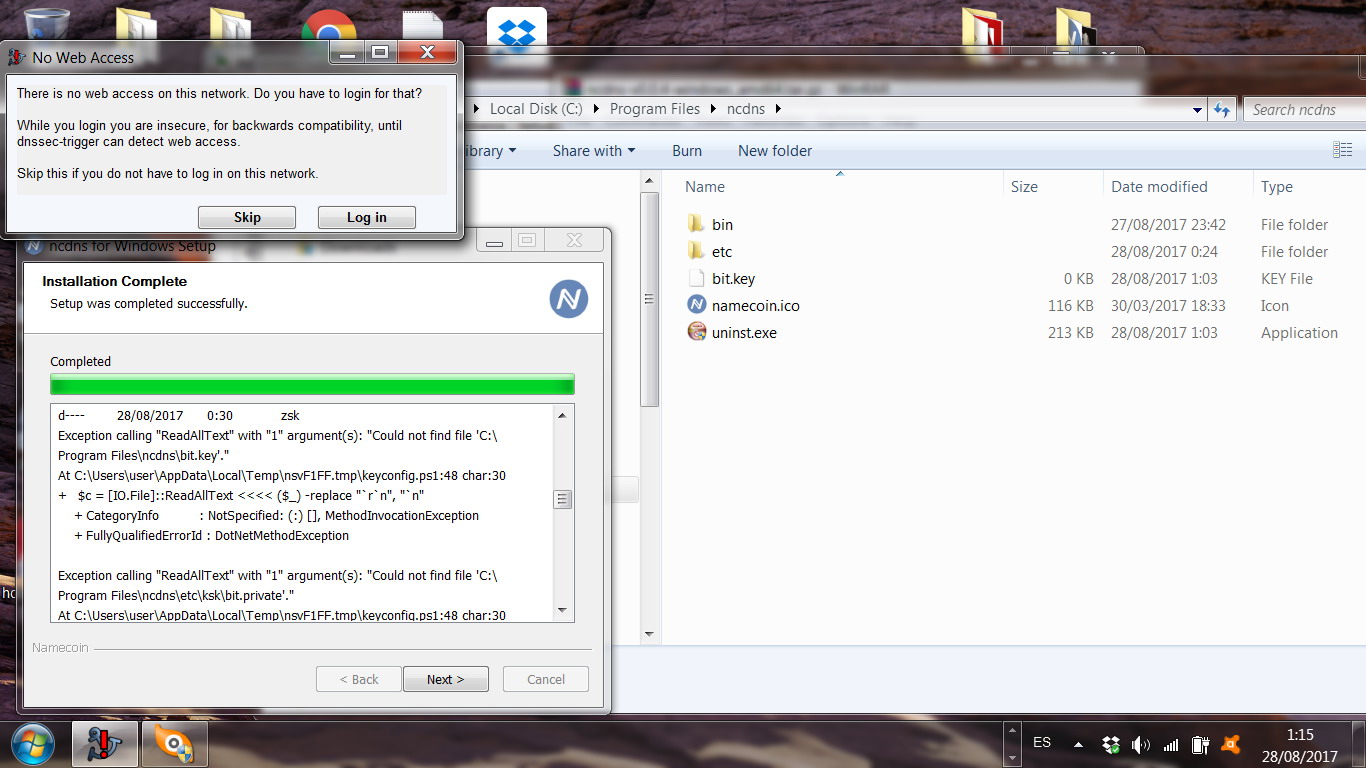Expand the Program Files breadcrumb arrow
The height and width of the screenshot is (768, 1366).
coord(714,109)
